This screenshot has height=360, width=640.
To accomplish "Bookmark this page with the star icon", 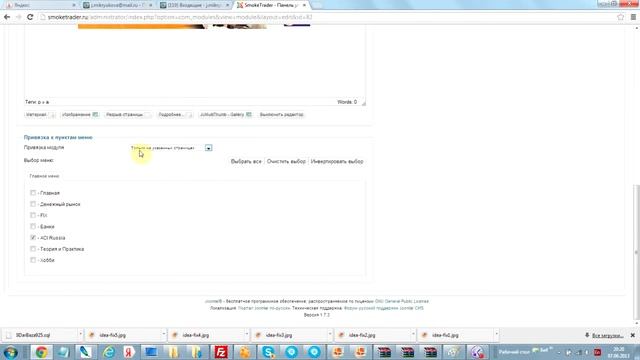I will [x=620, y=17].
